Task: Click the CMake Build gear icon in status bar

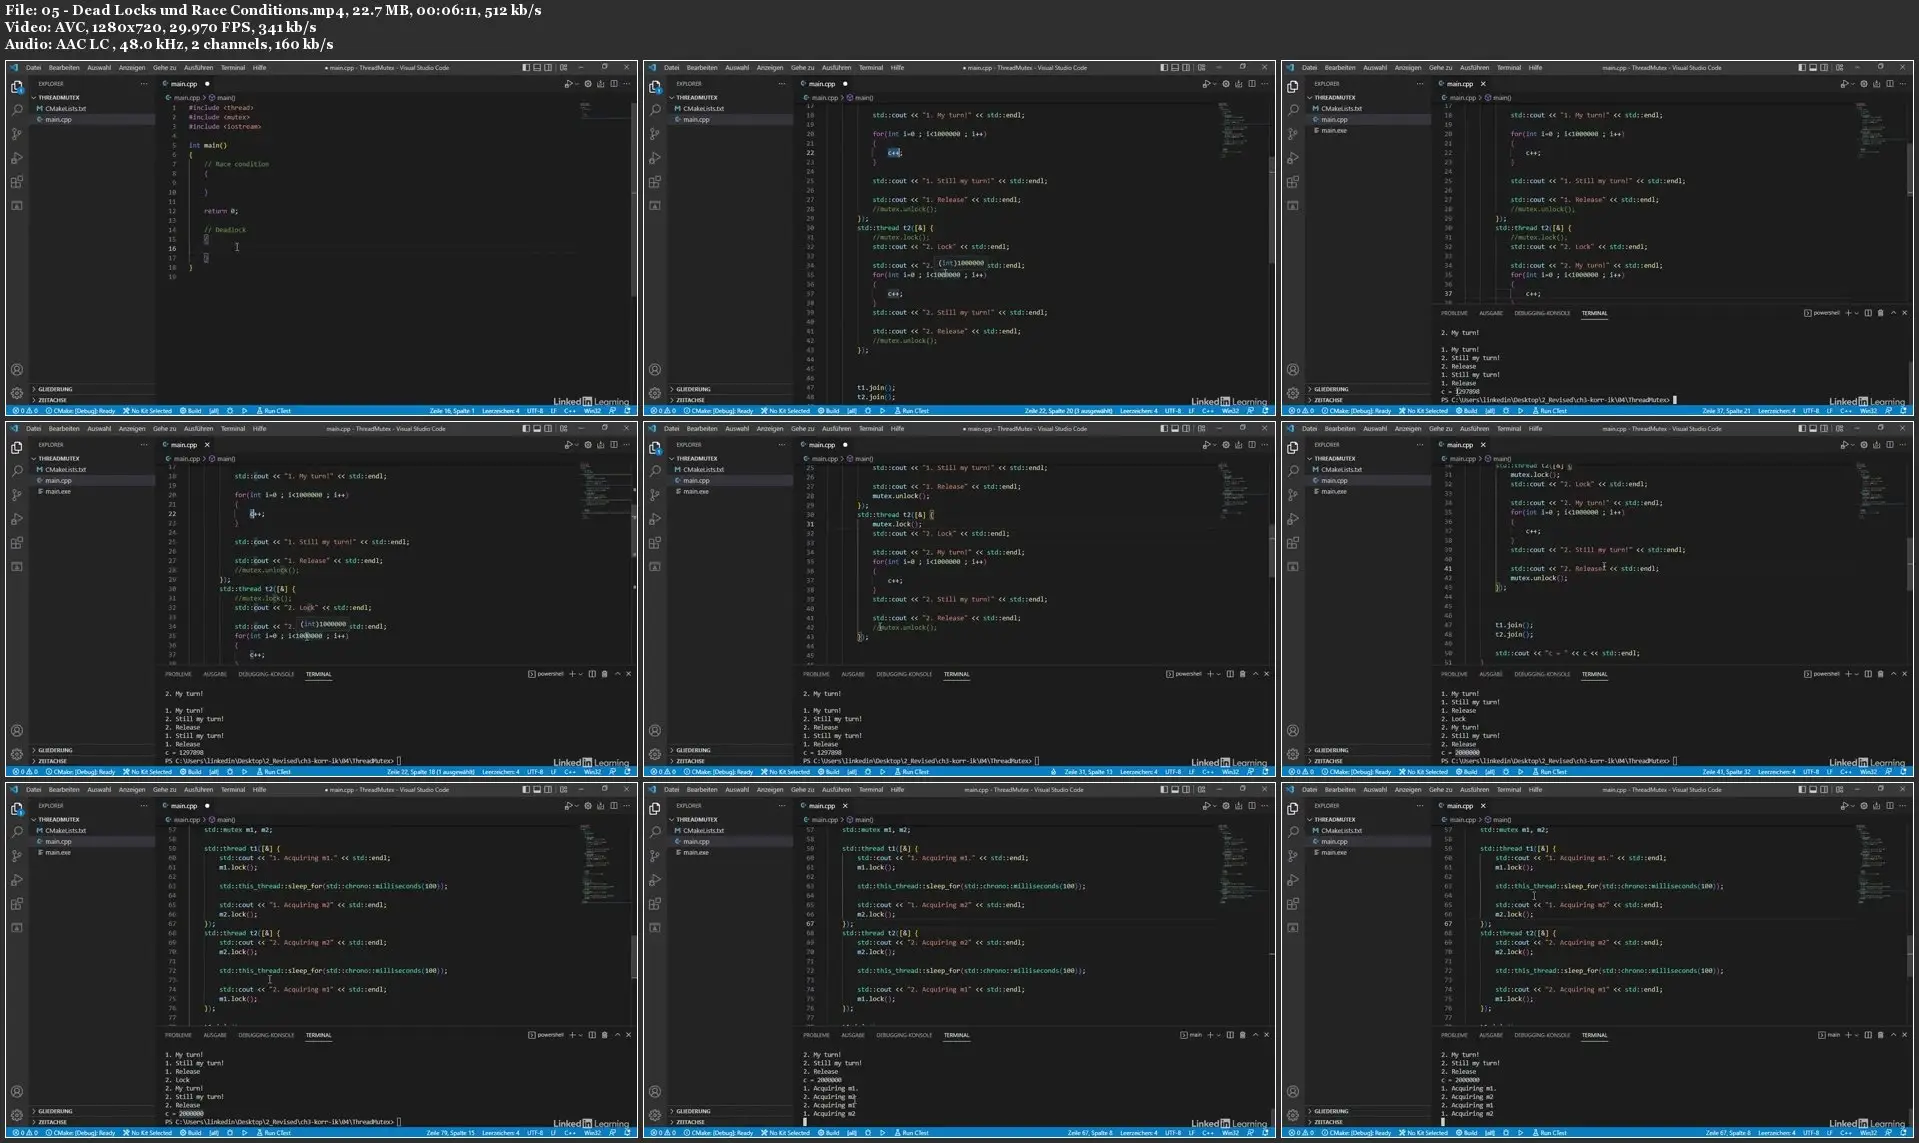Action: [184, 410]
